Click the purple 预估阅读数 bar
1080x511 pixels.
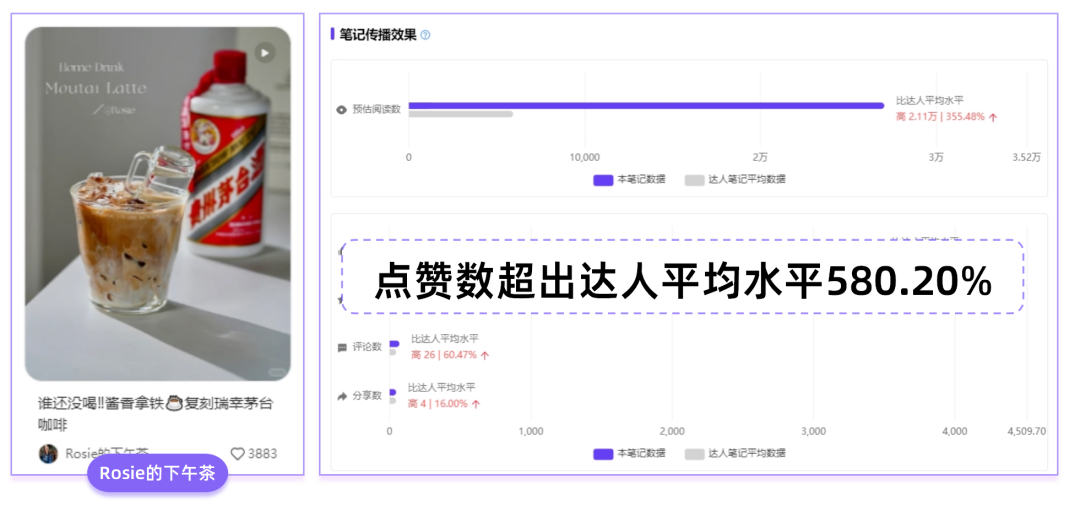pyautogui.click(x=646, y=105)
